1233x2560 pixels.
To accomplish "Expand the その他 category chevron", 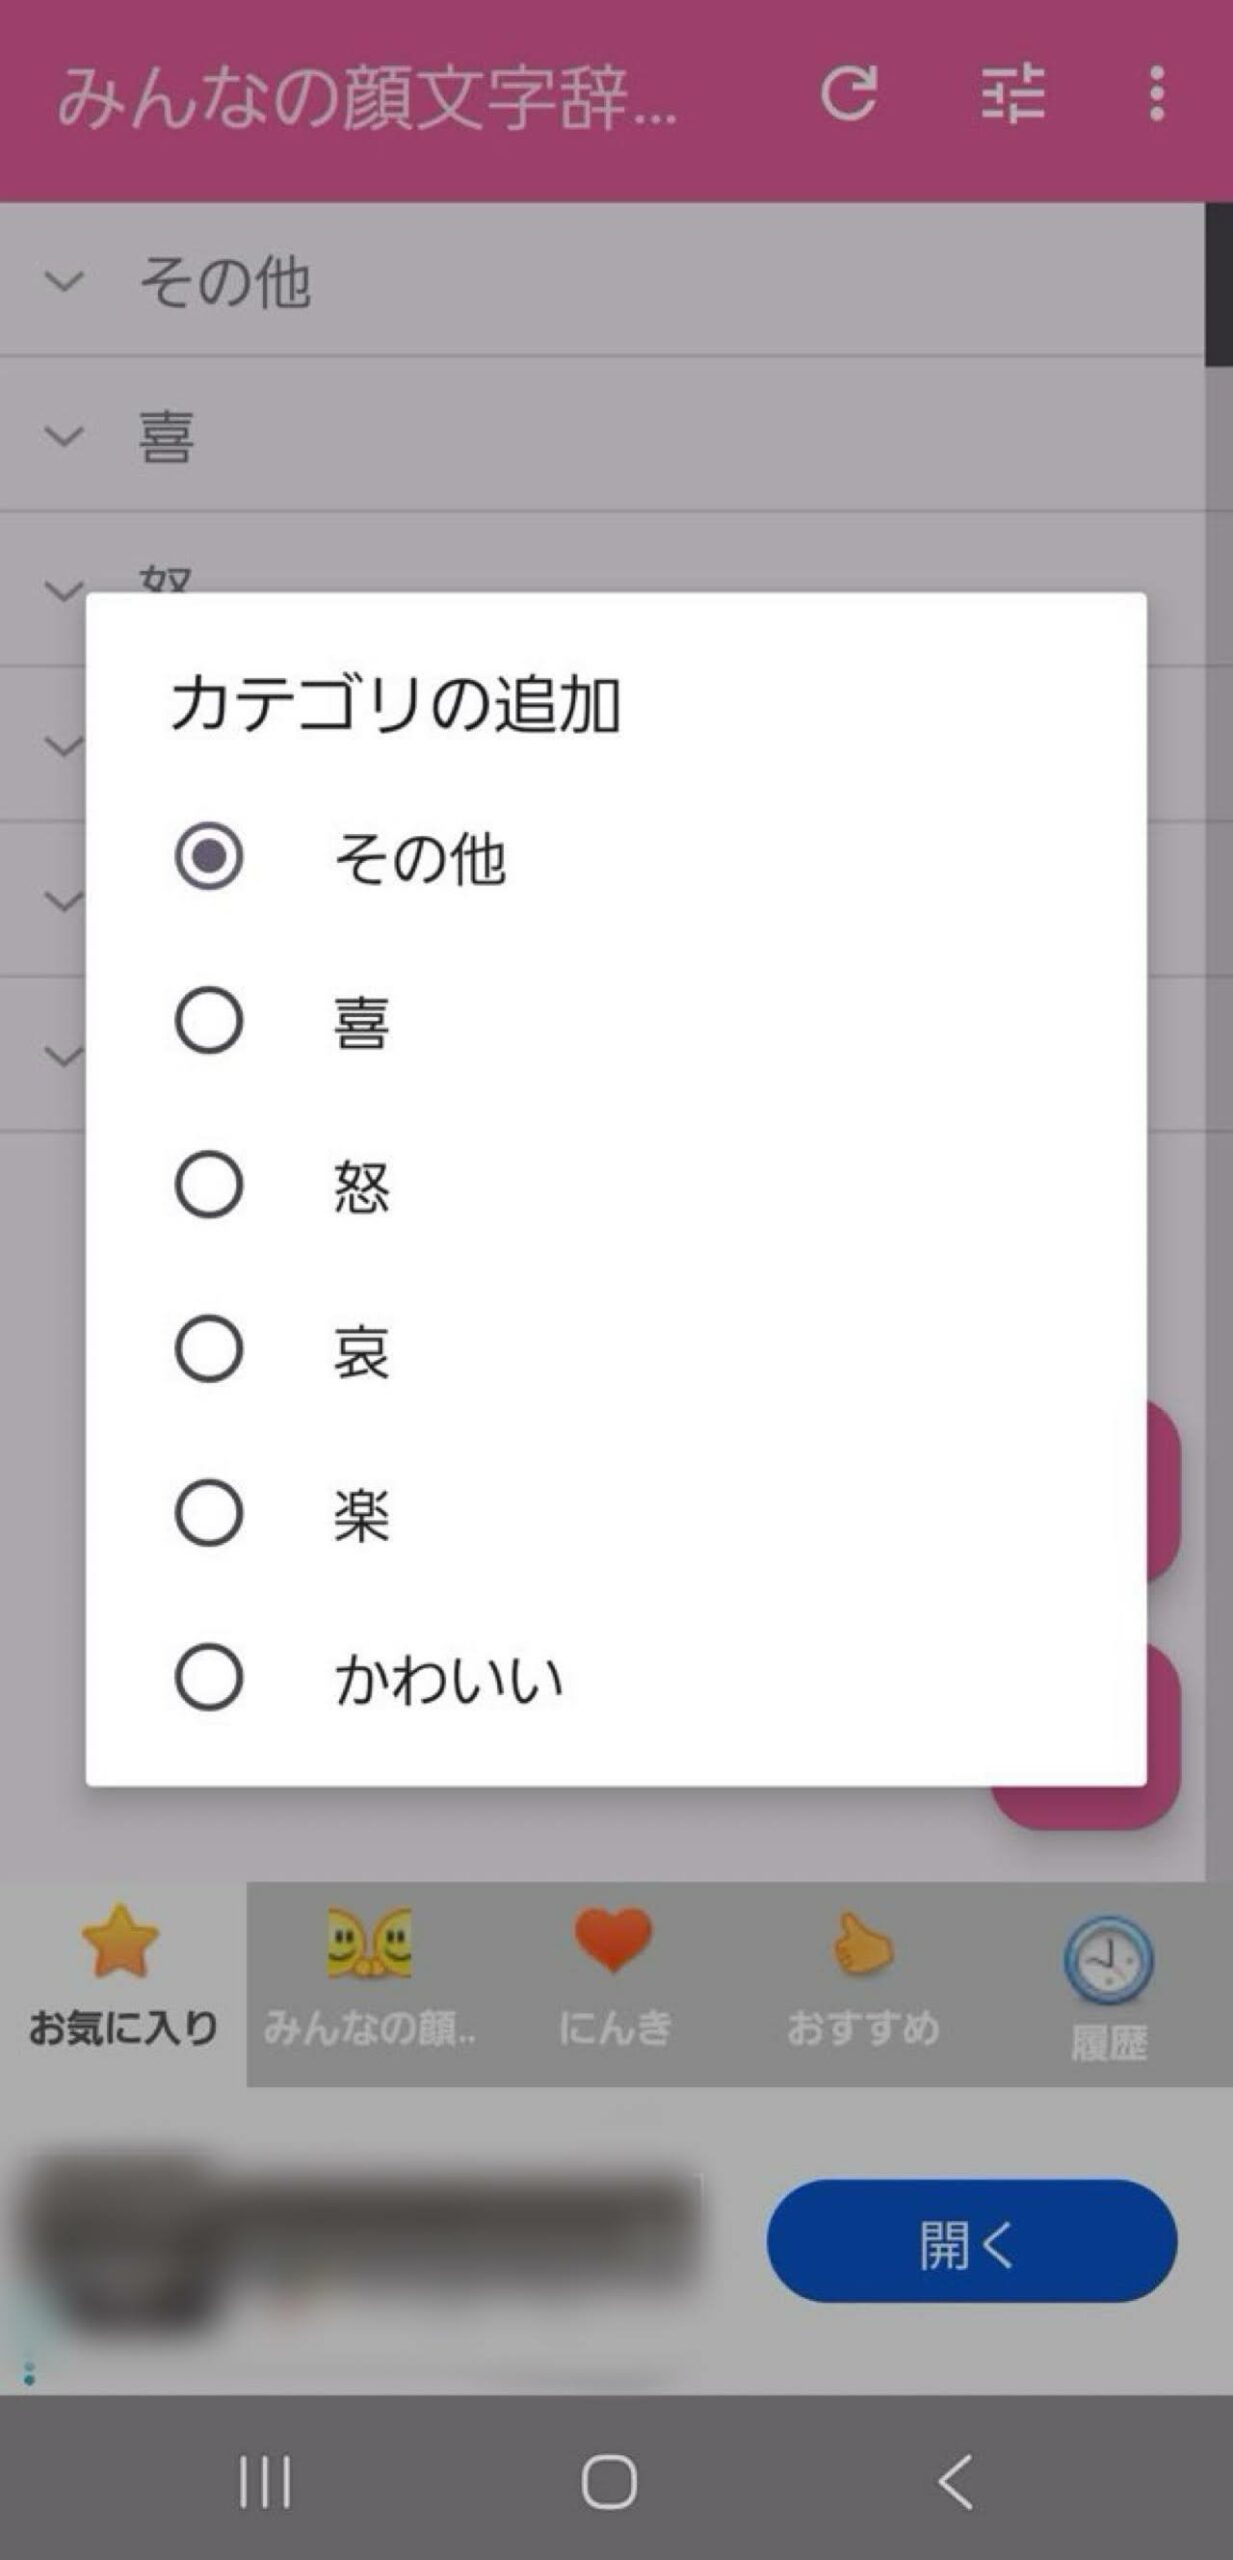I will click(x=64, y=281).
